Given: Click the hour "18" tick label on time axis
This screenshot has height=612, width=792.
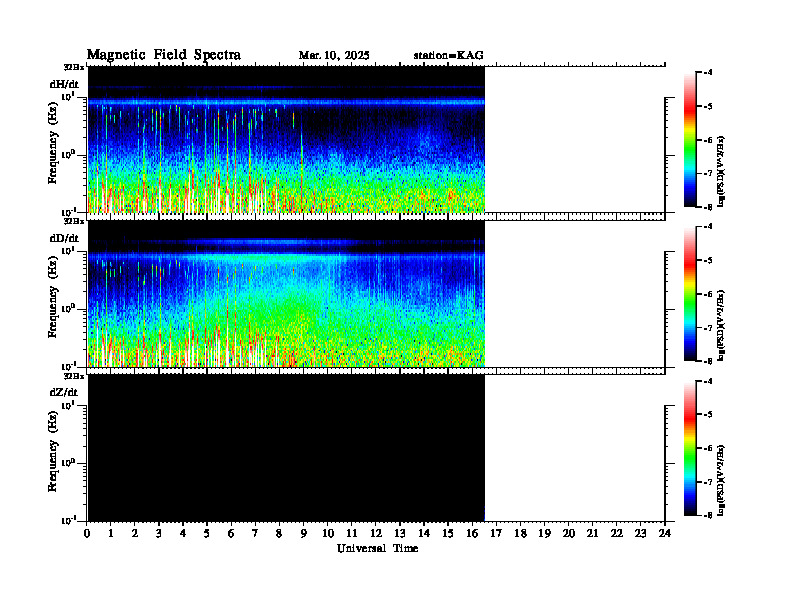Looking at the screenshot, I should (x=520, y=534).
